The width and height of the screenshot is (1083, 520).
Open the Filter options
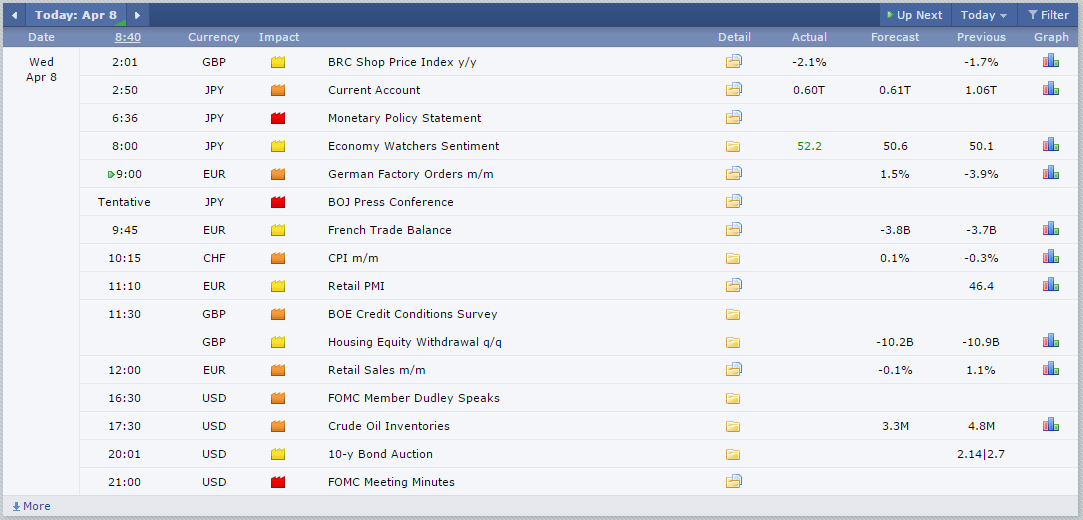pyautogui.click(x=1048, y=15)
